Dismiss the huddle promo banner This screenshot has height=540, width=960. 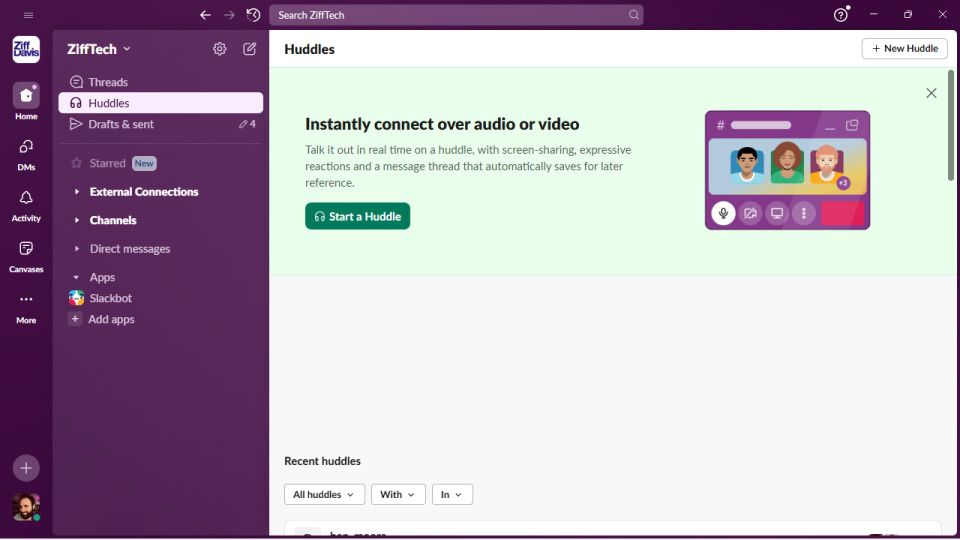931,93
